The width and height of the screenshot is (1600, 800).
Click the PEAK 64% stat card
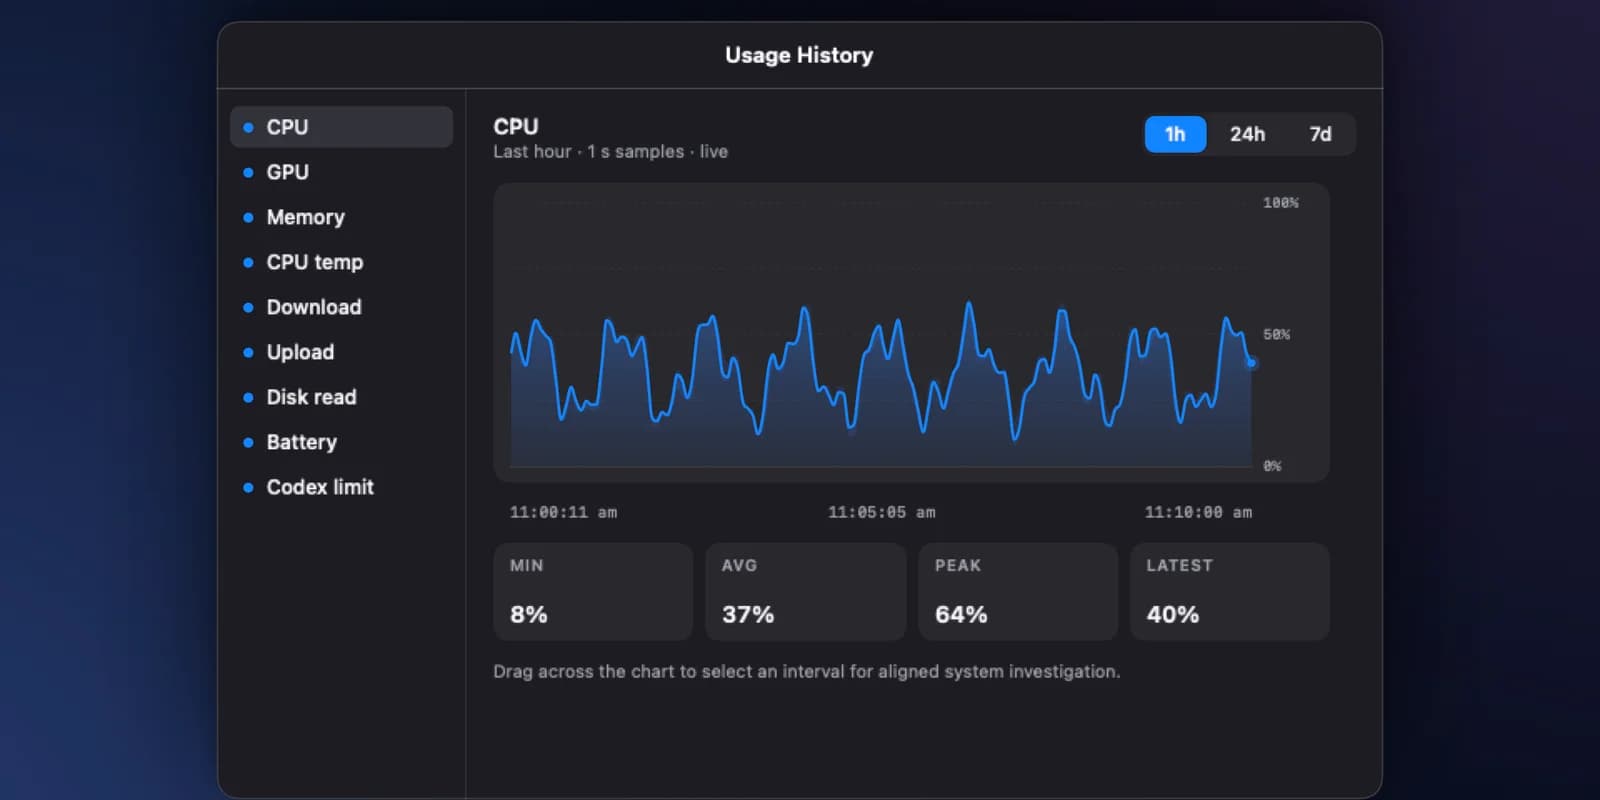[x=1018, y=591]
